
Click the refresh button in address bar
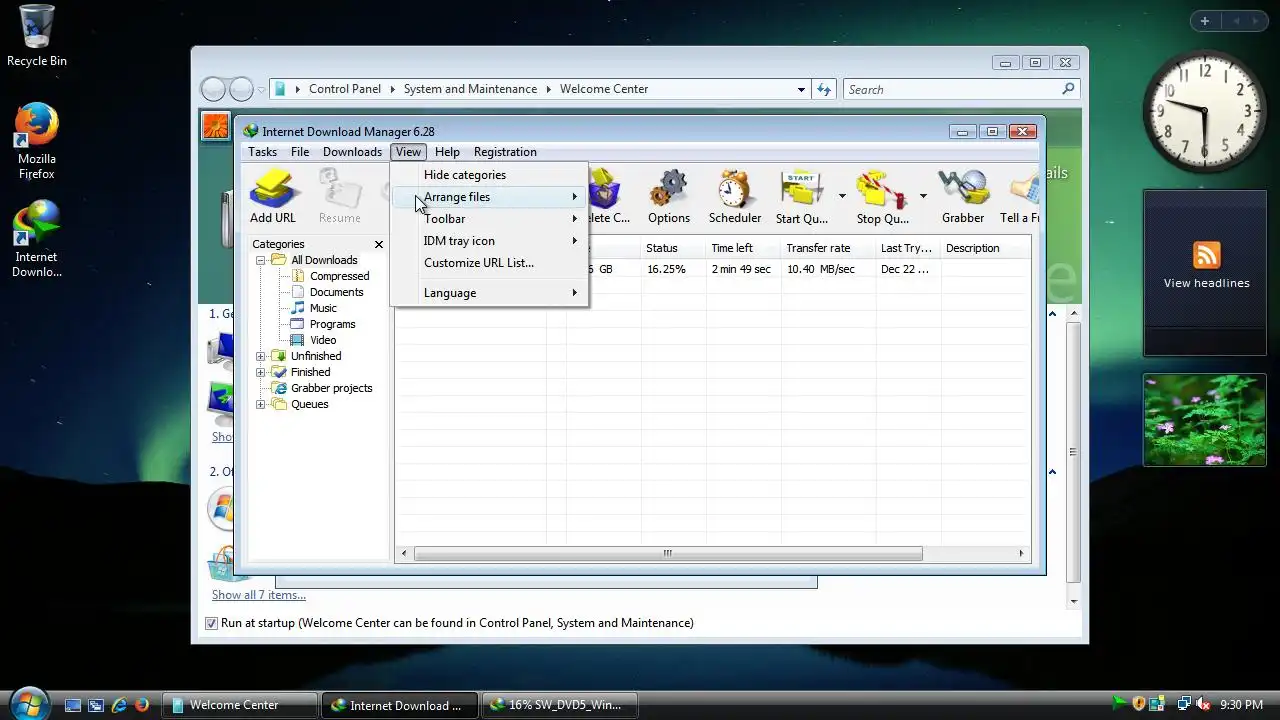pos(824,89)
